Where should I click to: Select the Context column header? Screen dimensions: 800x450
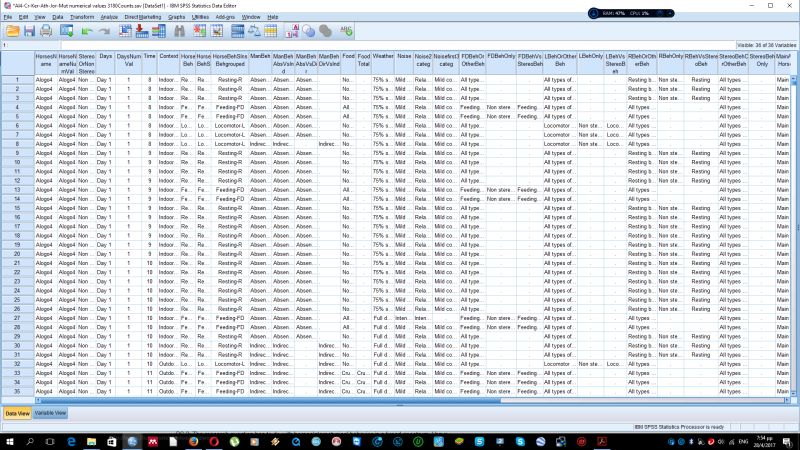pyautogui.click(x=168, y=63)
